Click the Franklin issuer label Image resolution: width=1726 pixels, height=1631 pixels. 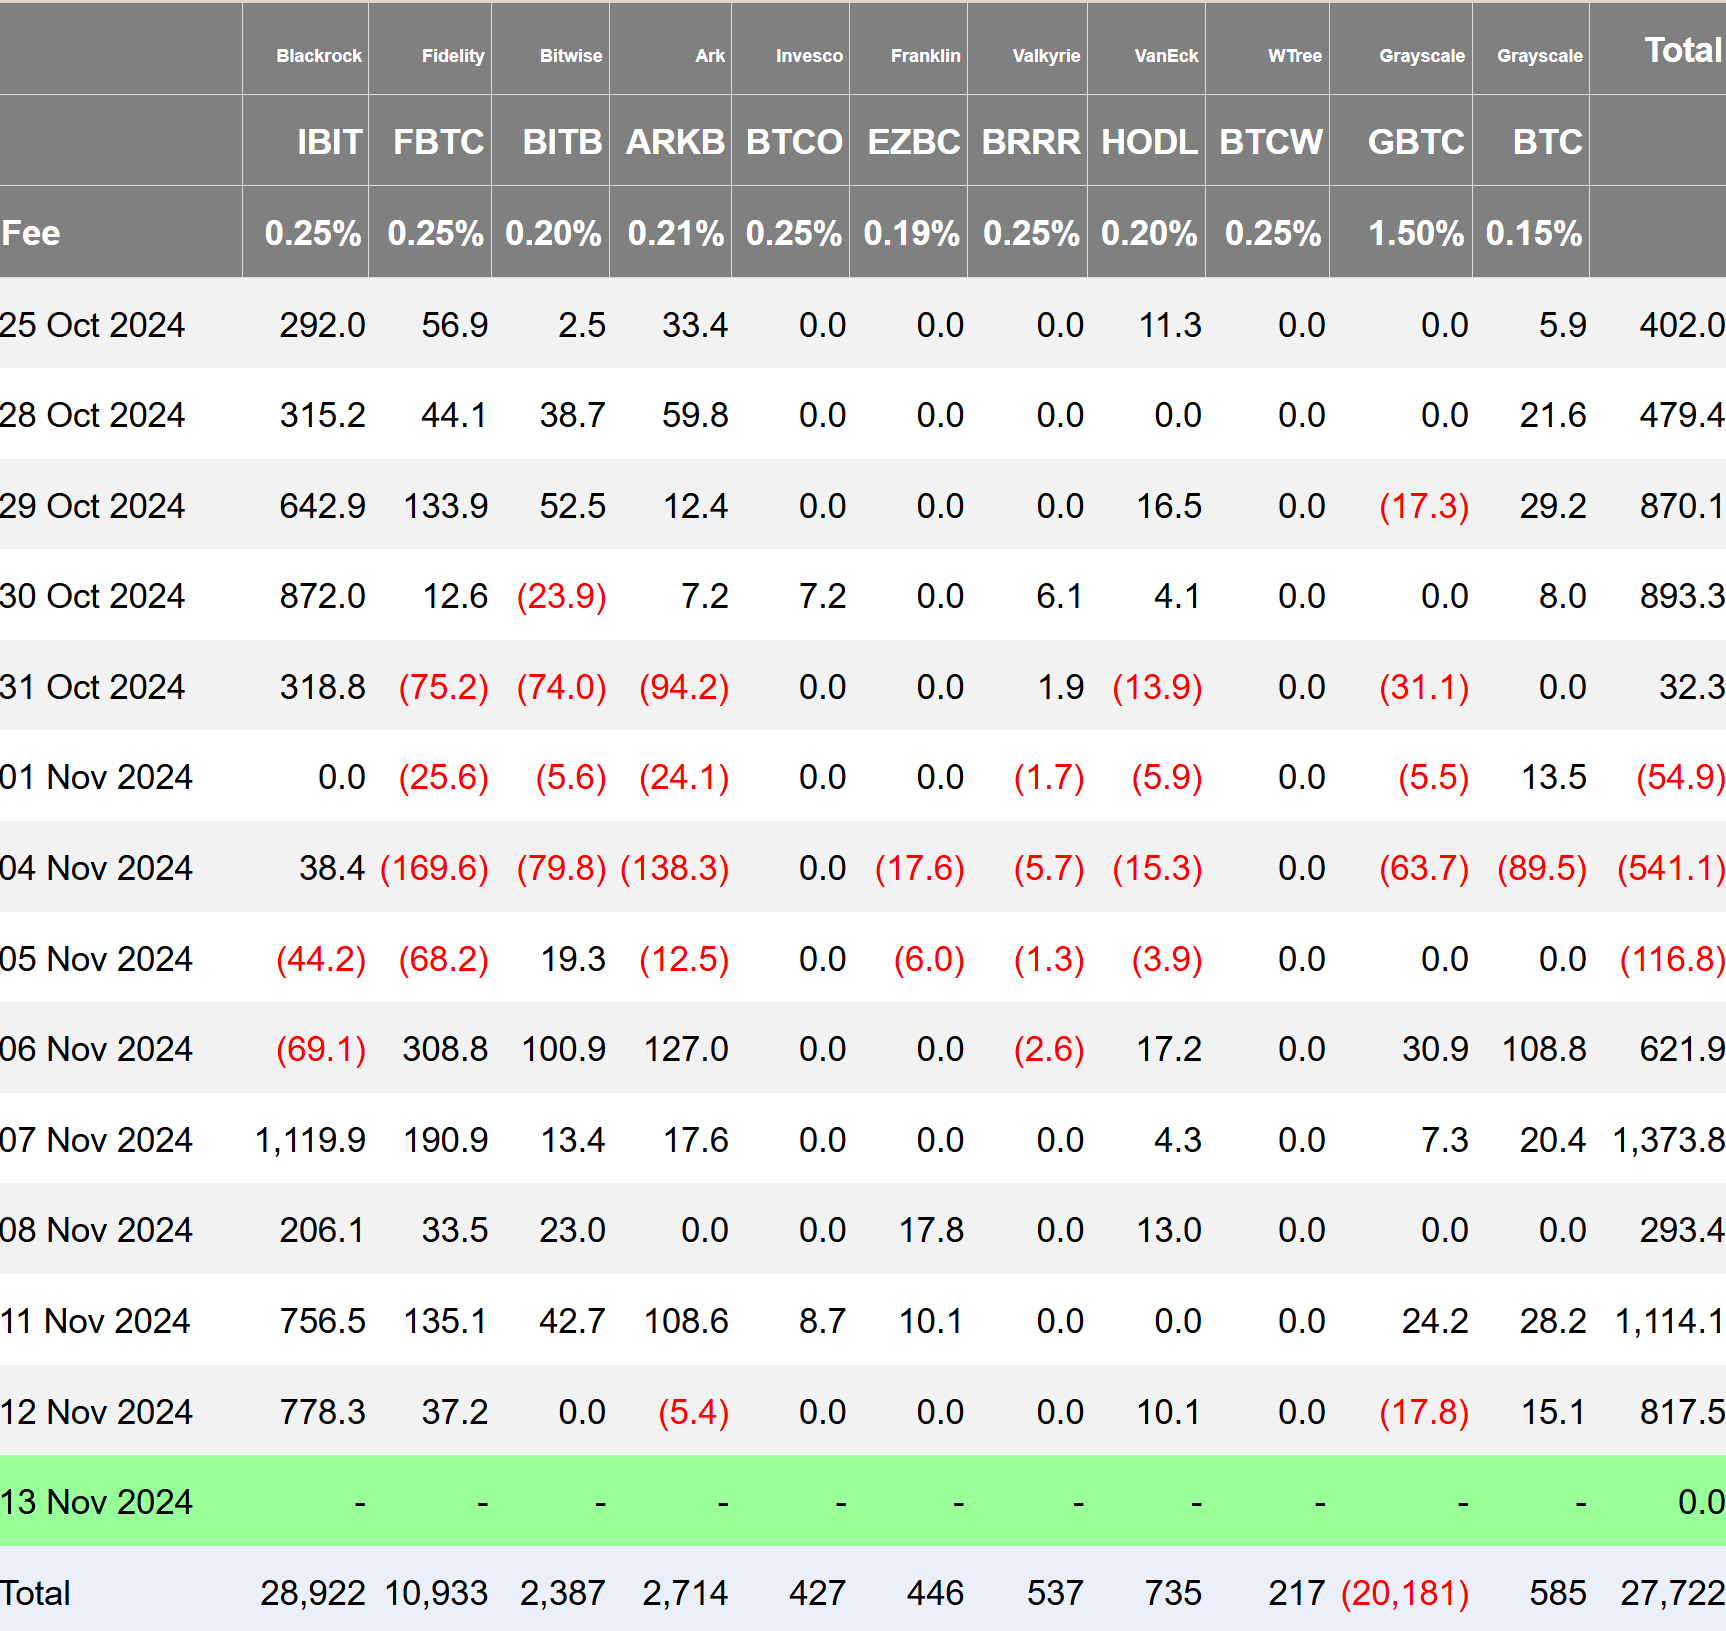925,56
